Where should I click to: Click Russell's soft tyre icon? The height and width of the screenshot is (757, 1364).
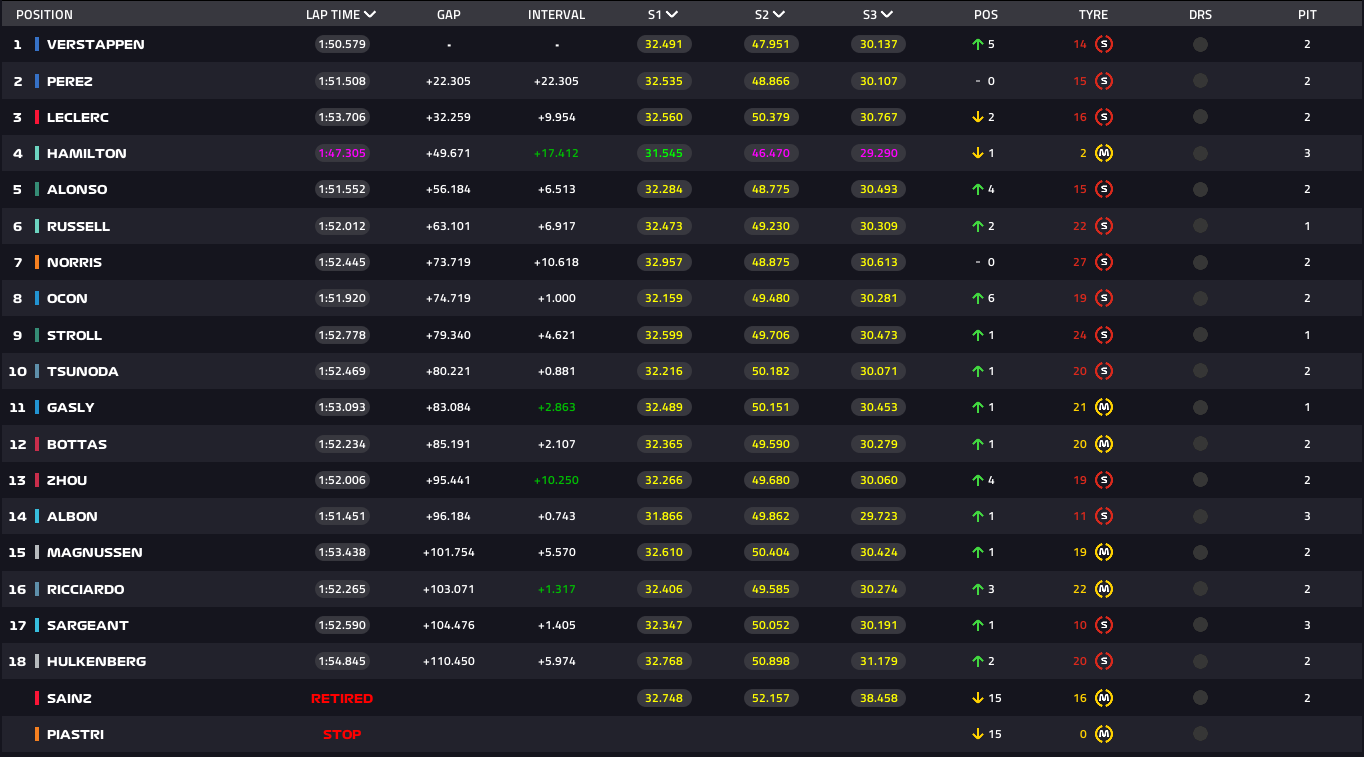click(1104, 226)
